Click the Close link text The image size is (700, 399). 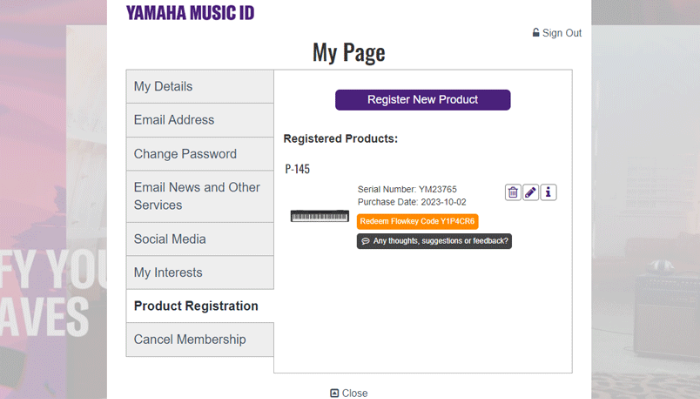(x=354, y=393)
